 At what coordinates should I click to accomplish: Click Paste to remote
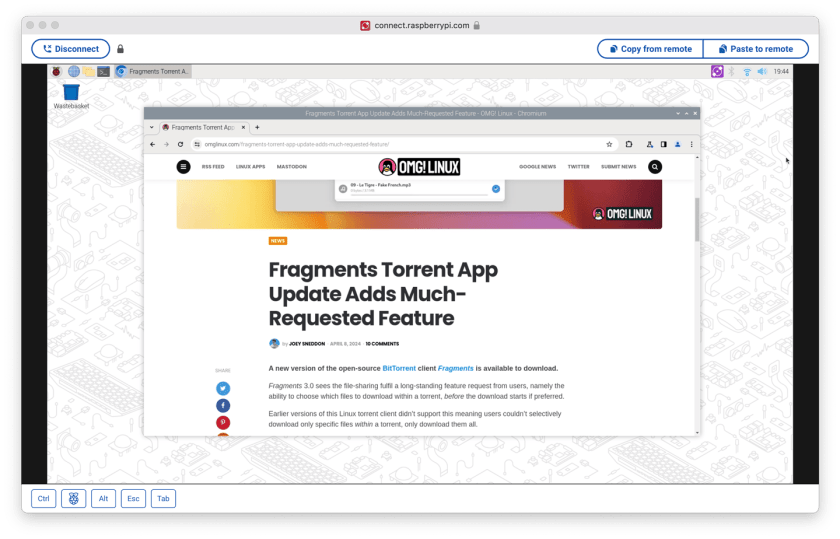pyautogui.click(x=755, y=49)
